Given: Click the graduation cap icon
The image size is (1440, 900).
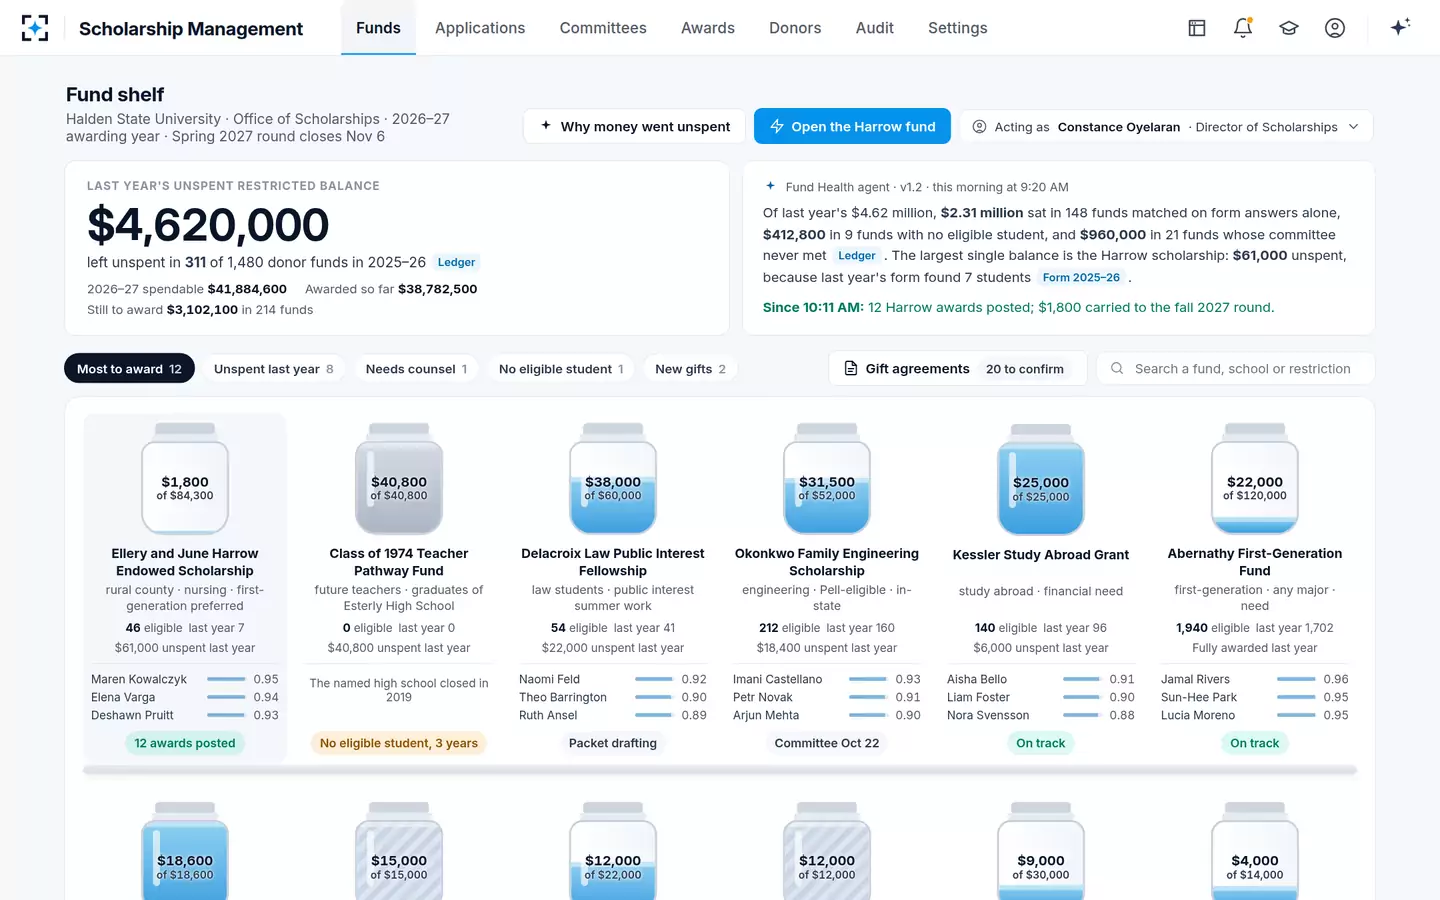Looking at the screenshot, I should pos(1289,28).
